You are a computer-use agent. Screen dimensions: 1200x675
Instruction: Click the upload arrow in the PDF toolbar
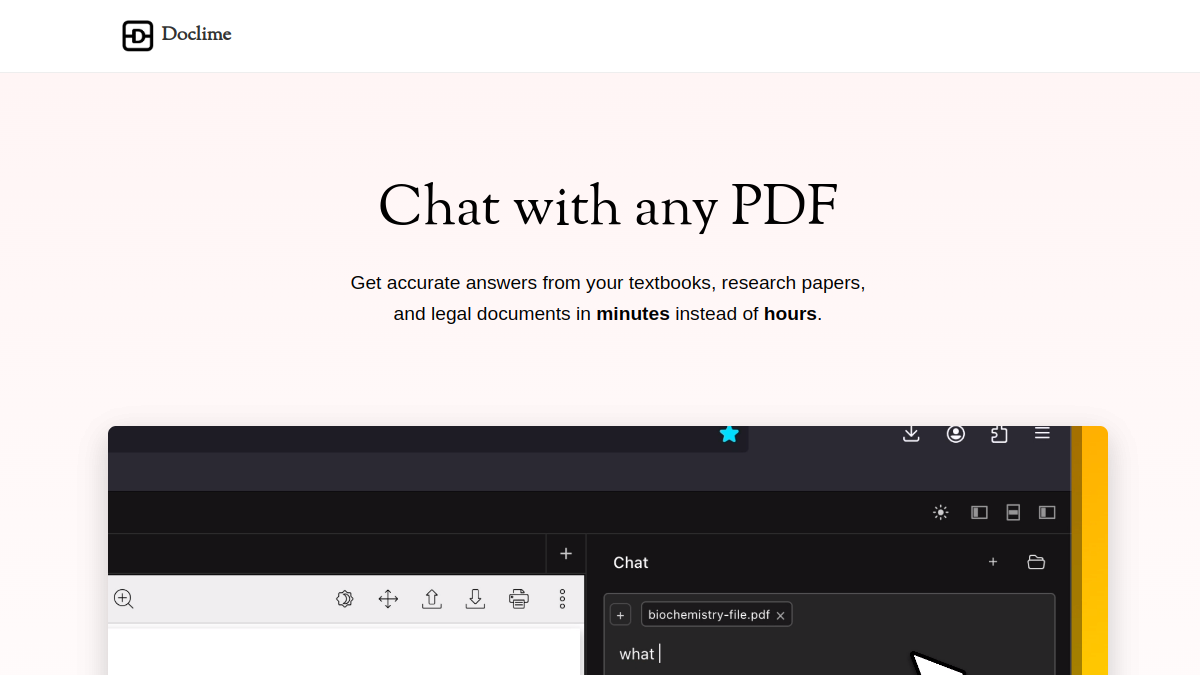coord(432,599)
